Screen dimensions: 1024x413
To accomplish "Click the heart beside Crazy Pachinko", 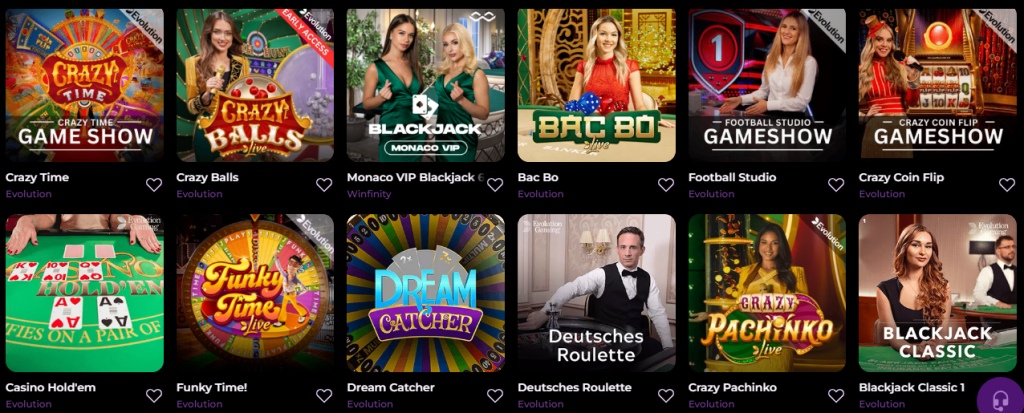I will coord(836,395).
